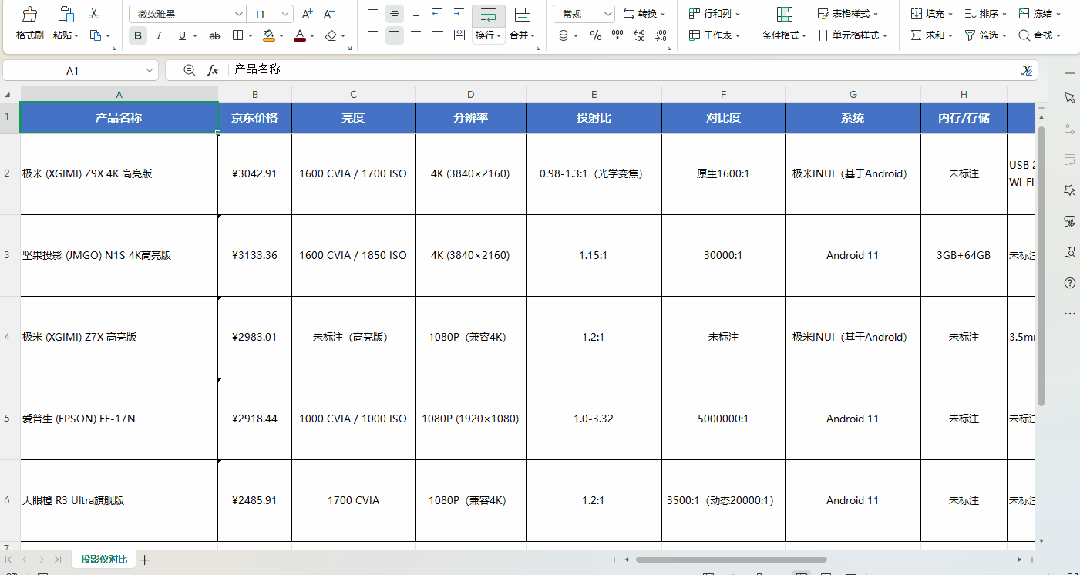Go to first sheet navigation arrow
Screen dimensions: 1080x575
(9, 560)
